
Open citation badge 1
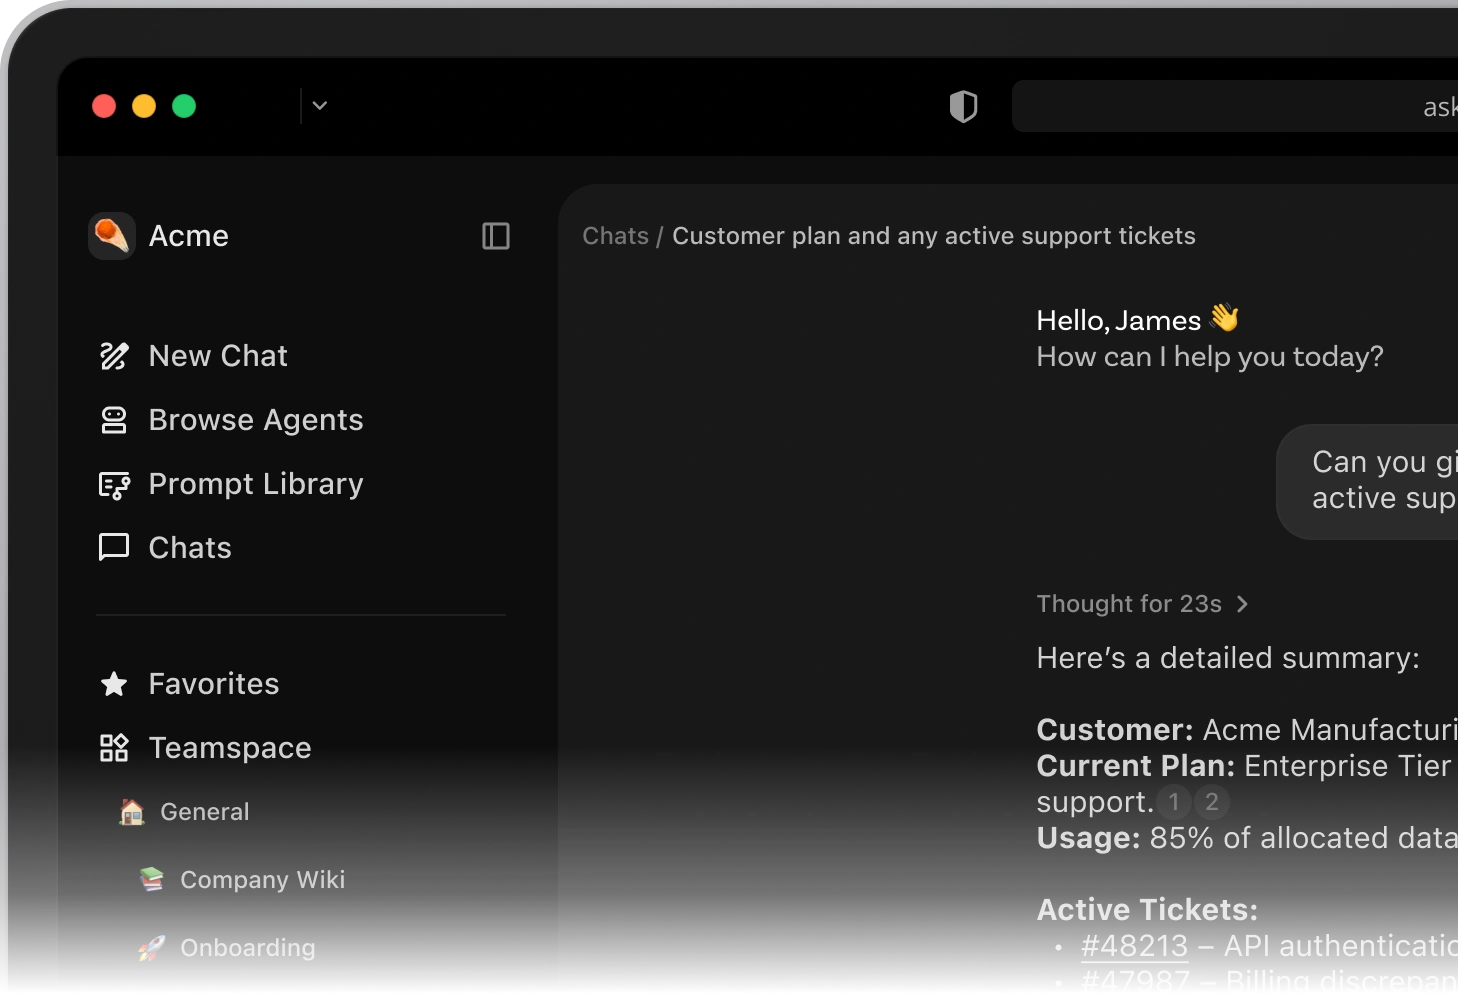point(1174,802)
